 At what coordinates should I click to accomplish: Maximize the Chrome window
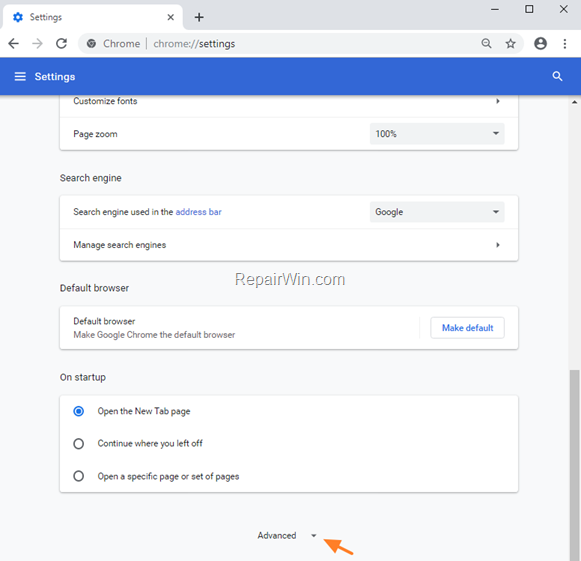point(529,9)
